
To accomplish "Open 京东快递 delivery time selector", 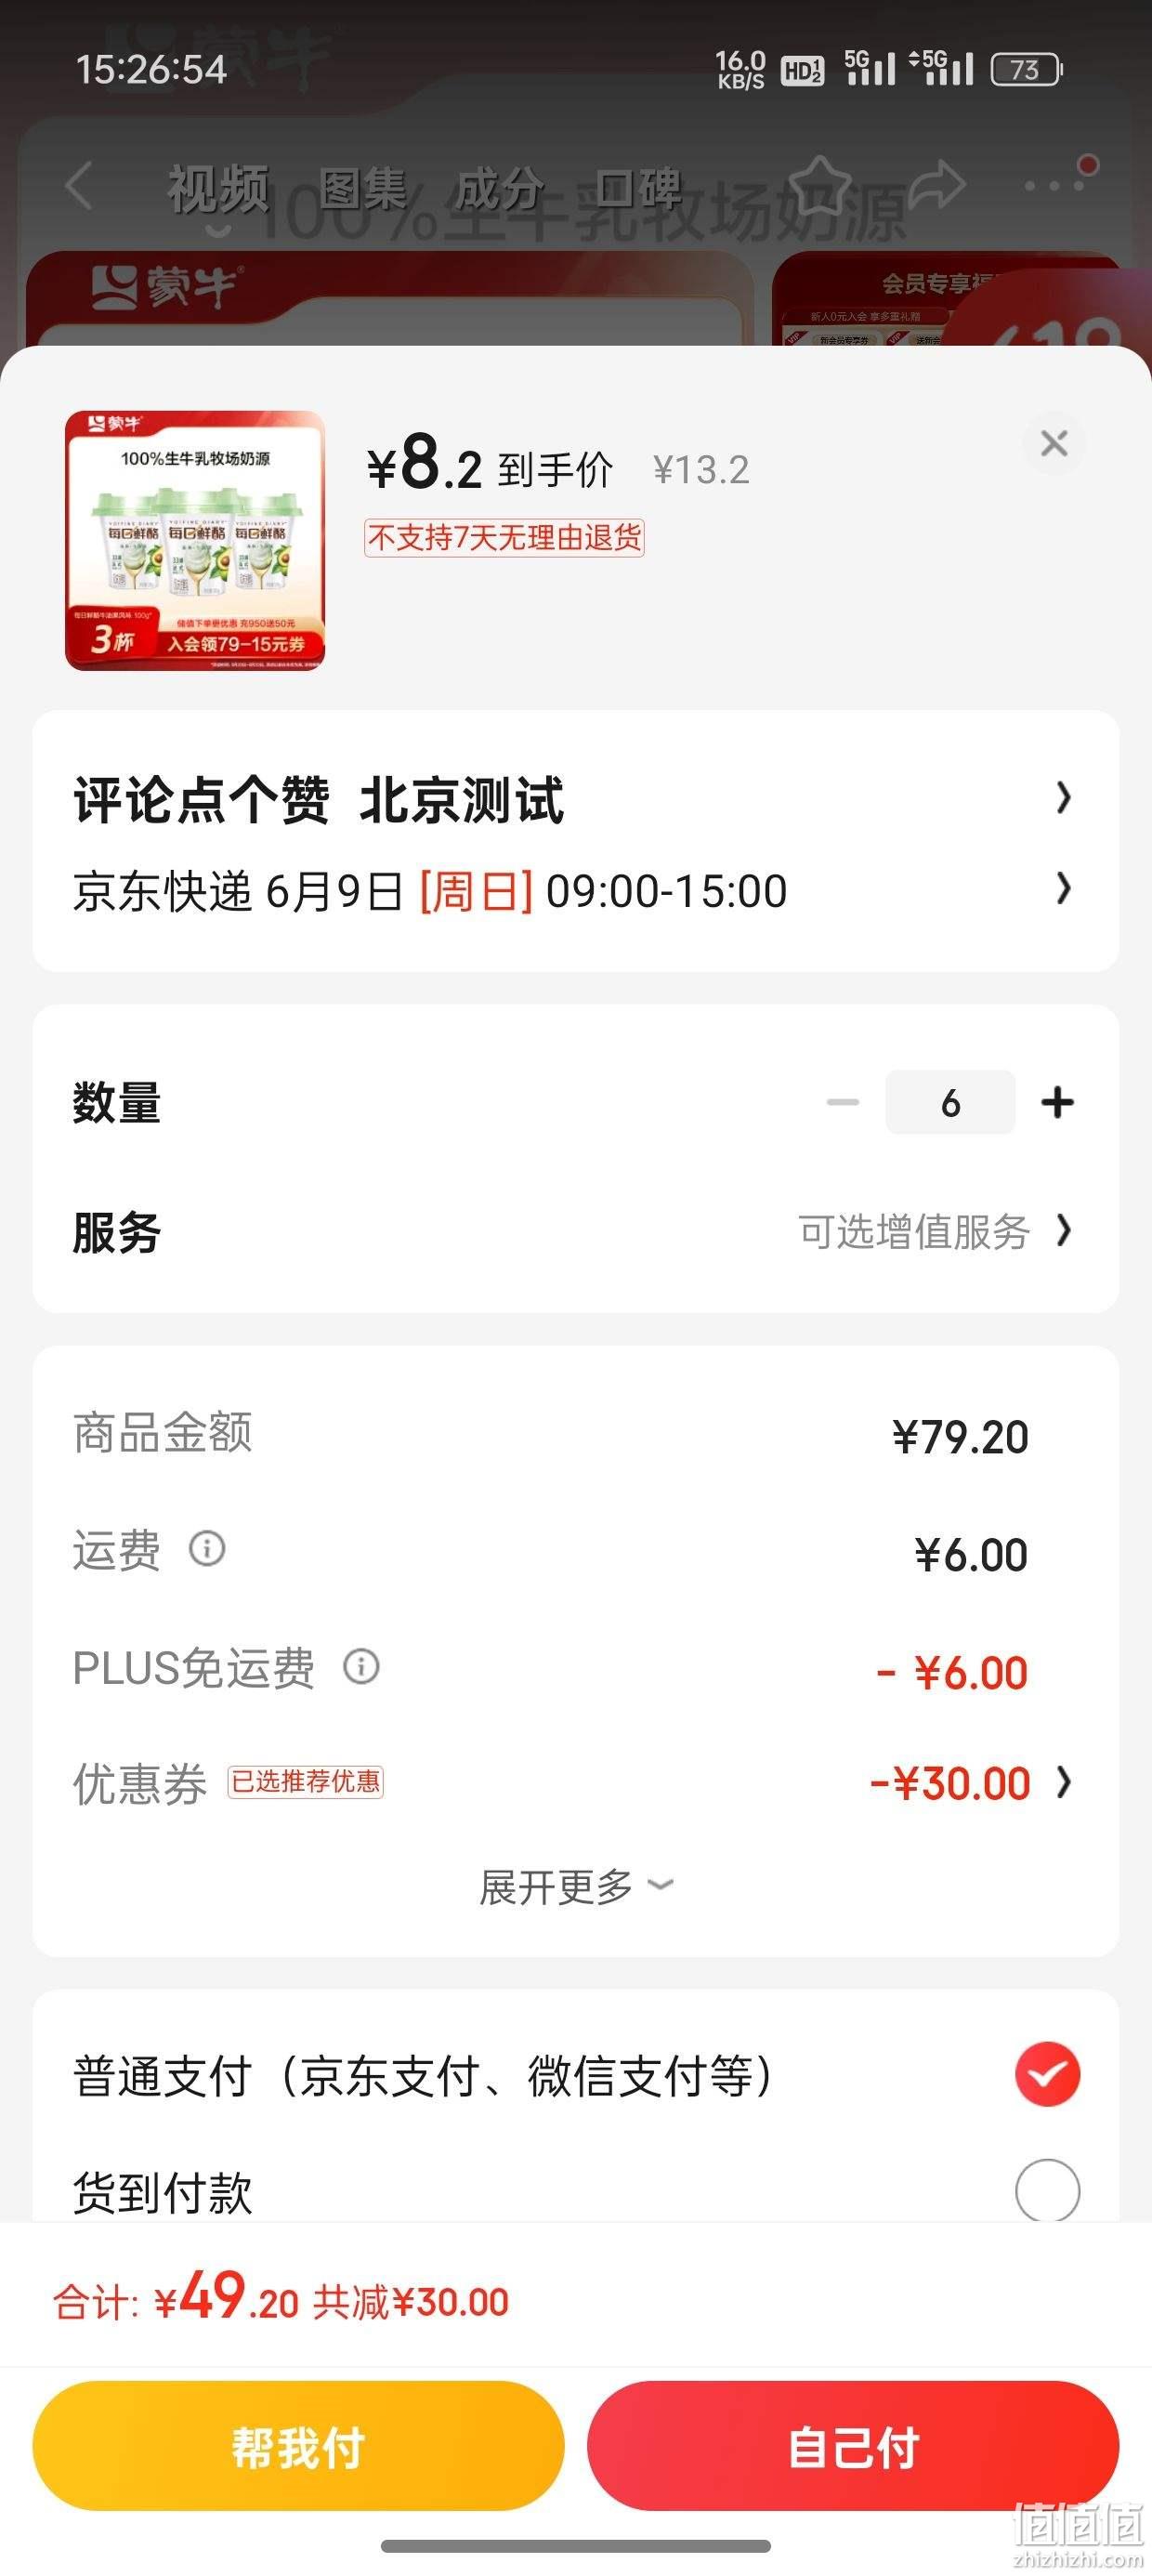I will click(575, 890).
